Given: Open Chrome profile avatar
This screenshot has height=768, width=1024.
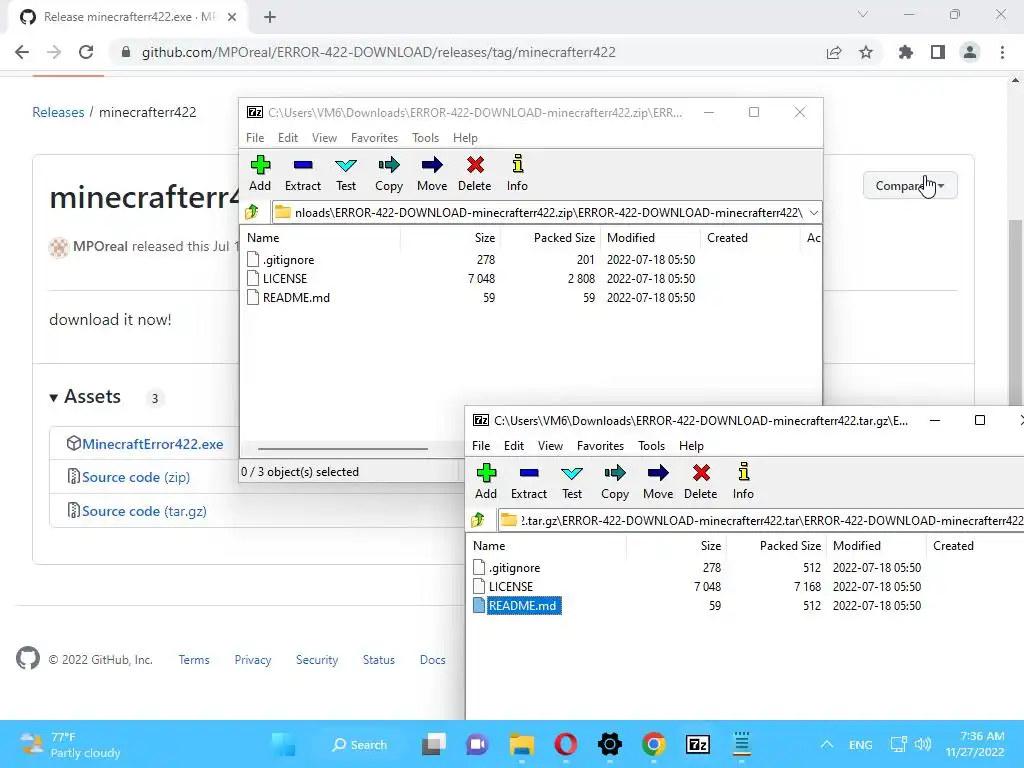Looking at the screenshot, I should [x=970, y=52].
